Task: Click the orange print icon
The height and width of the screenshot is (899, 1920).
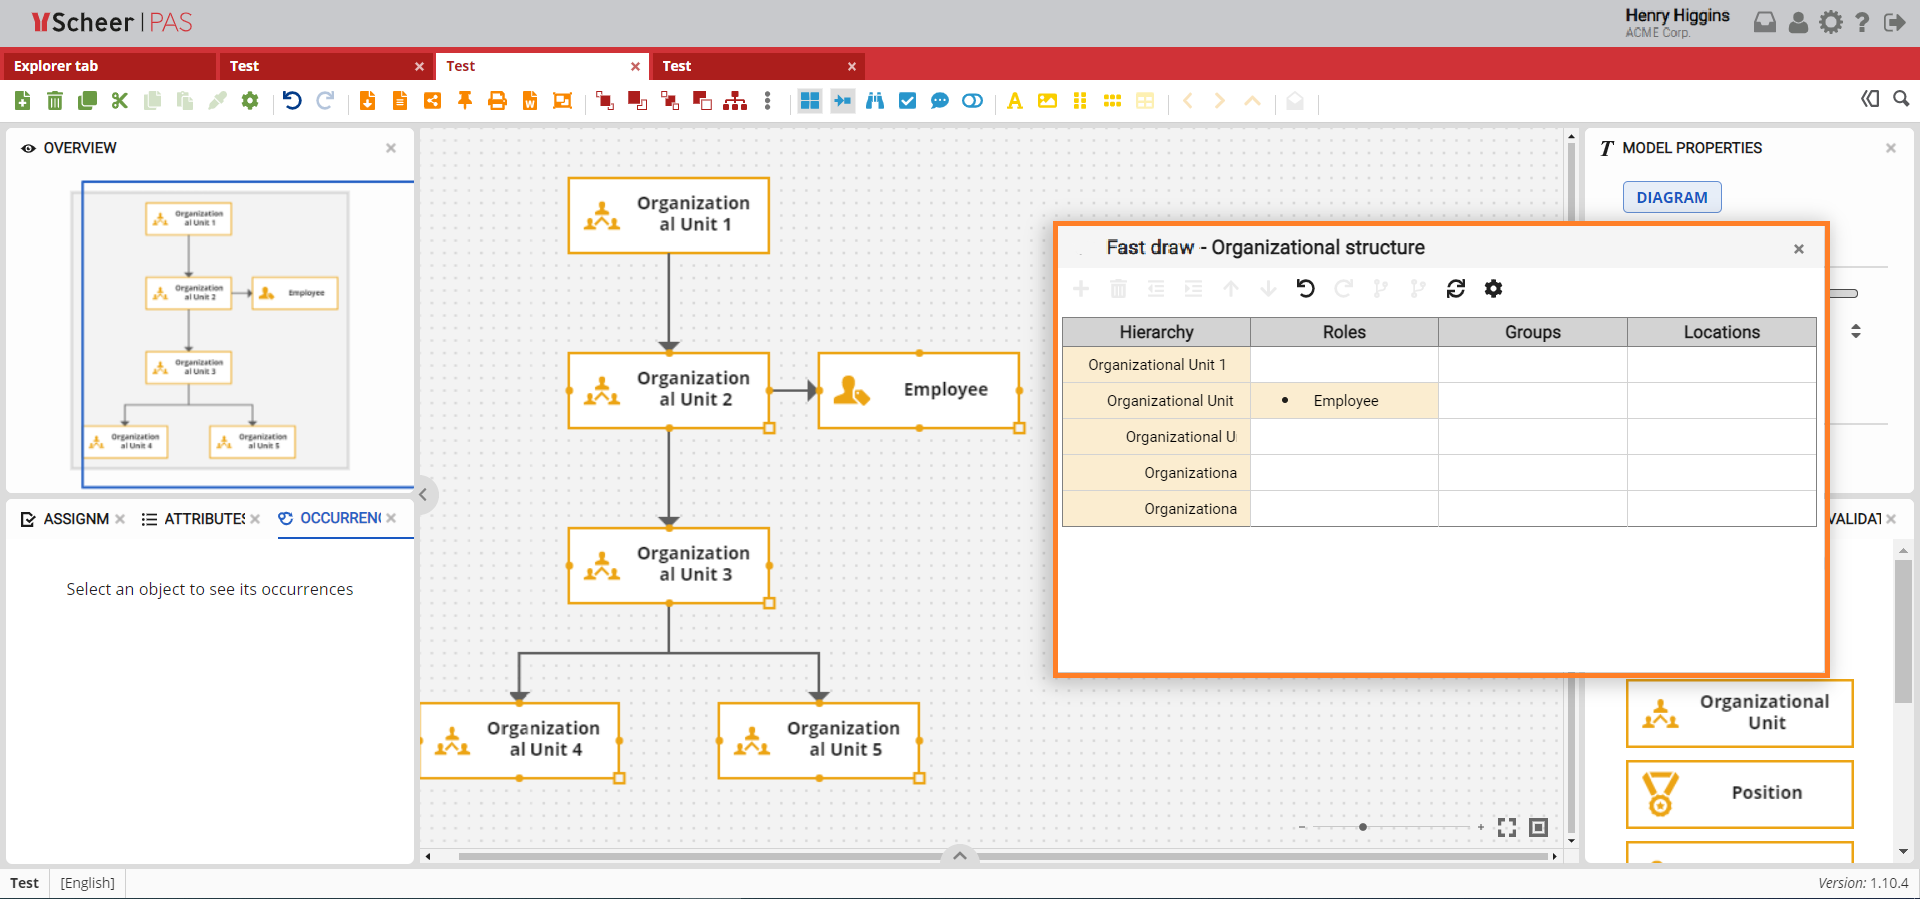Action: pos(497,101)
